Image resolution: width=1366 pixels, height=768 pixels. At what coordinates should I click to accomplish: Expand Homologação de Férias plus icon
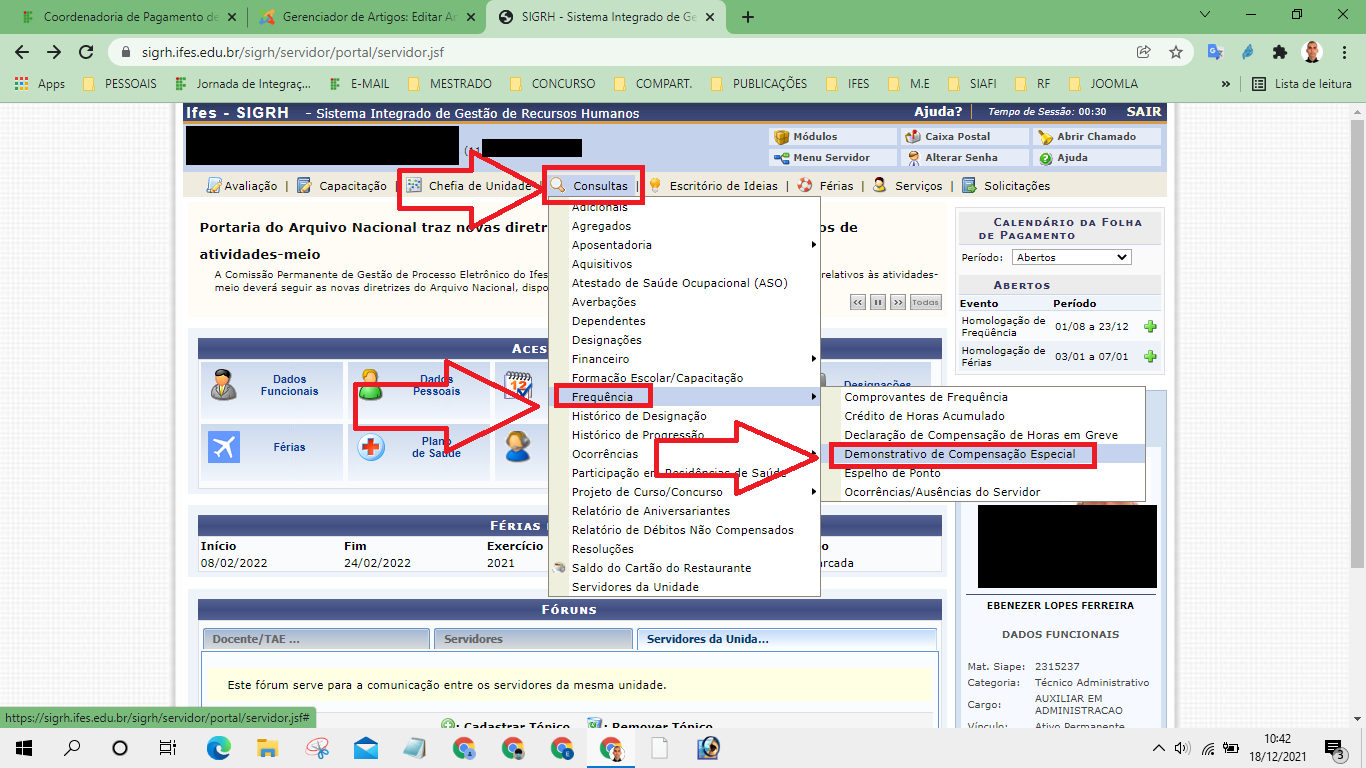(x=1150, y=357)
